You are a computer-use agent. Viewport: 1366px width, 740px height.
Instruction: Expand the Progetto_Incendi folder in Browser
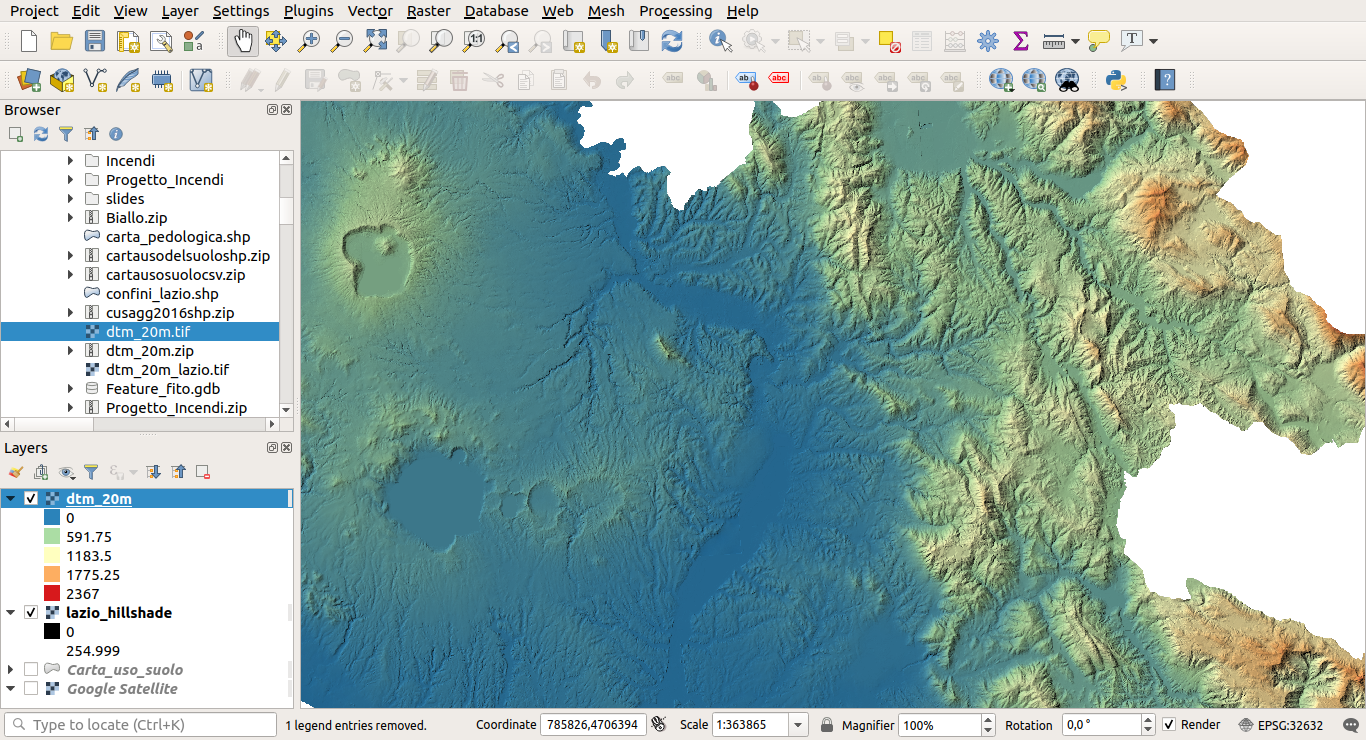coord(70,180)
